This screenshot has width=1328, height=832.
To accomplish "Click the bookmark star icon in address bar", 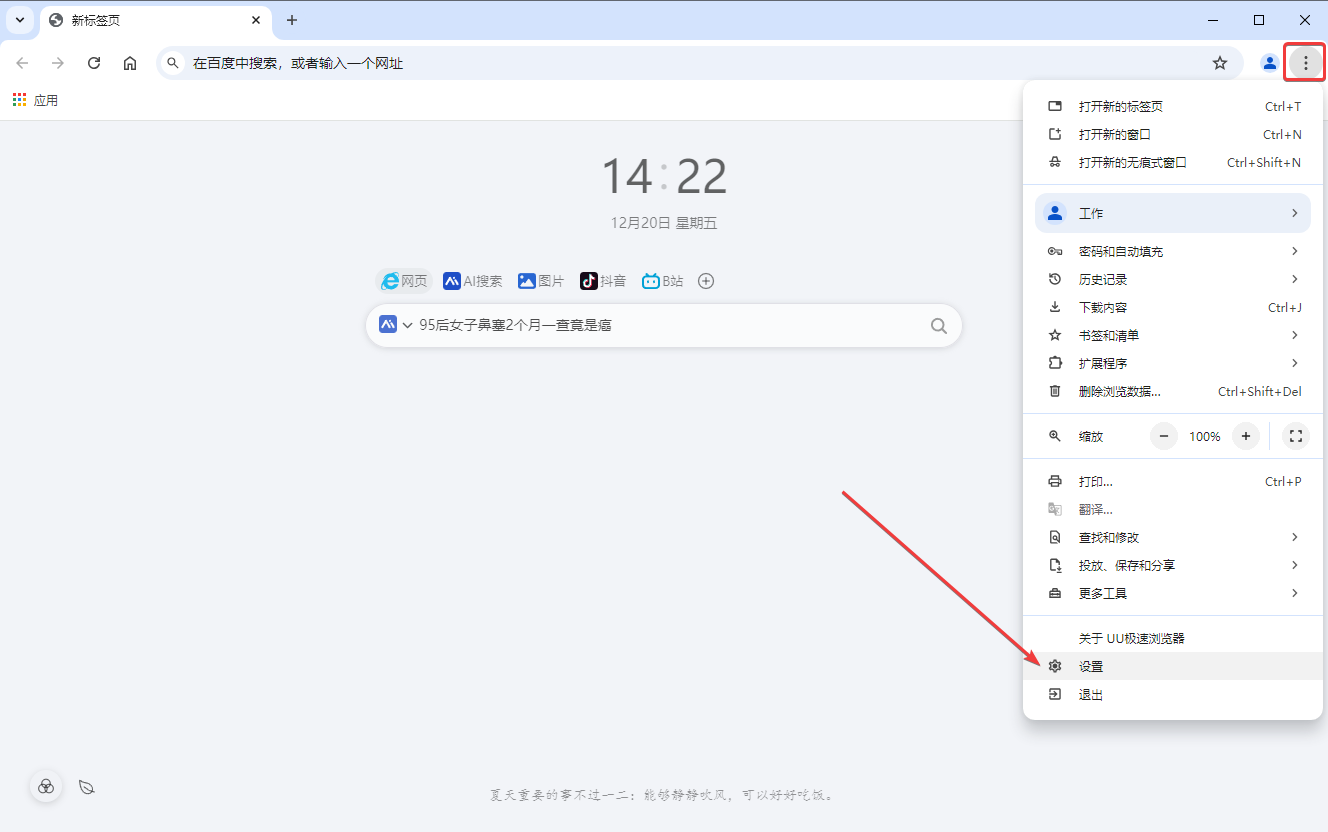I will 1219,63.
